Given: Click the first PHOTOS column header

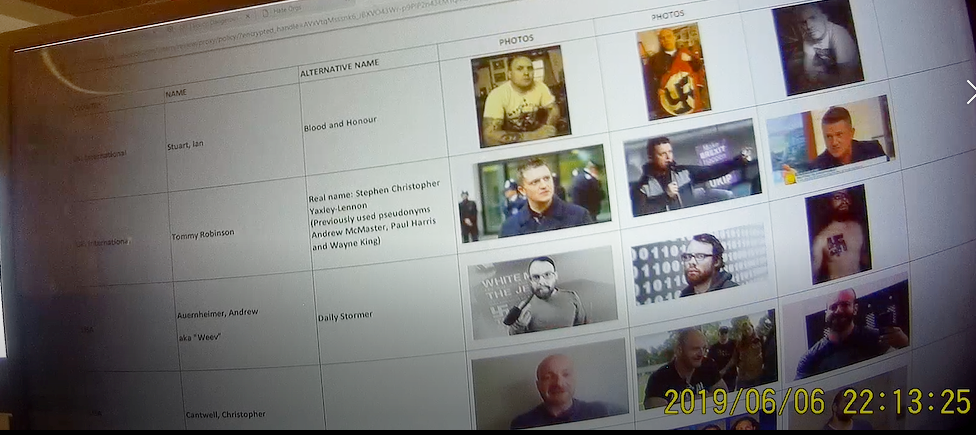Looking at the screenshot, I should click(516, 40).
